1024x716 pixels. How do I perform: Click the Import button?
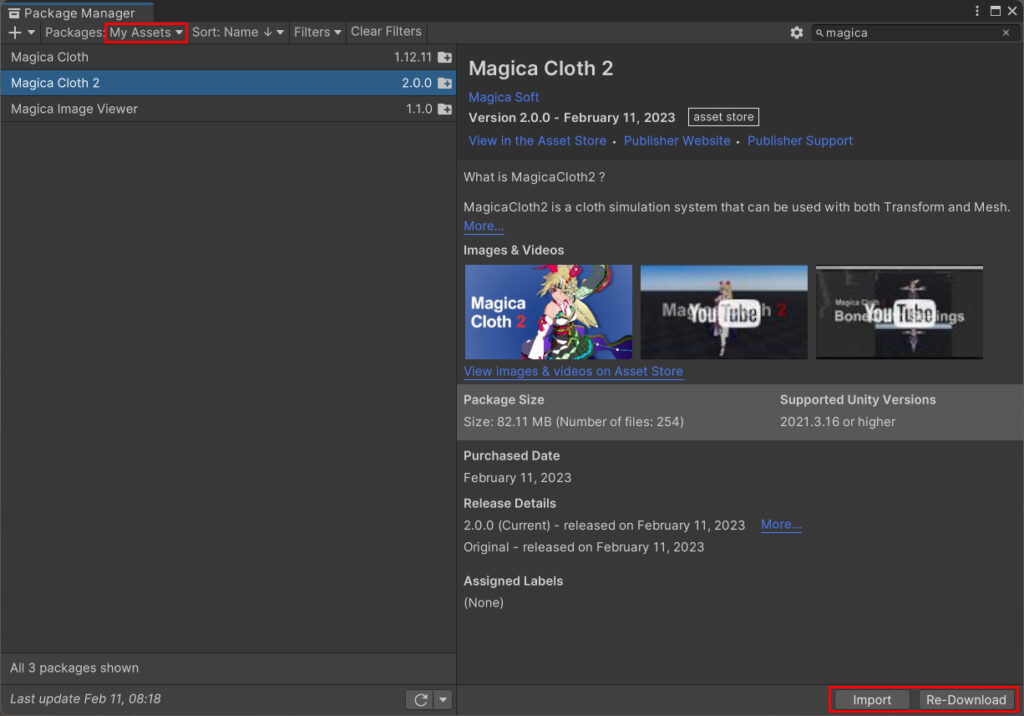pyautogui.click(x=870, y=699)
